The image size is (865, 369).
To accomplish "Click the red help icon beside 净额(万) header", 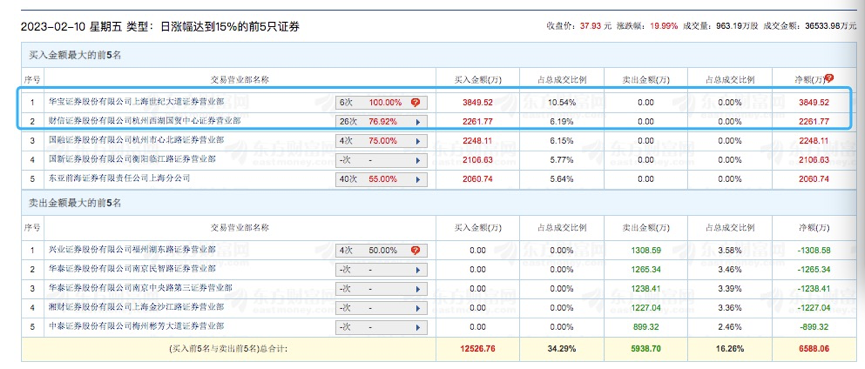I will [x=829, y=78].
